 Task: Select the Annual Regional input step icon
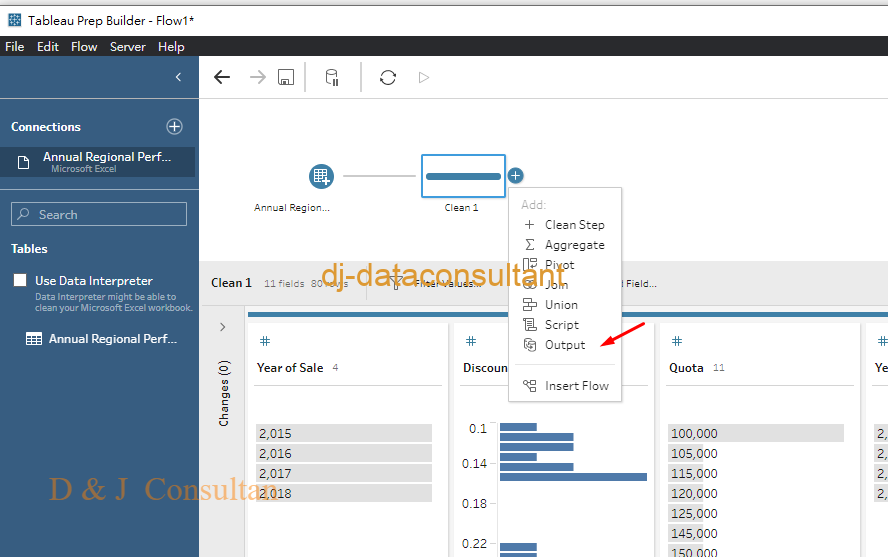tap(321, 176)
